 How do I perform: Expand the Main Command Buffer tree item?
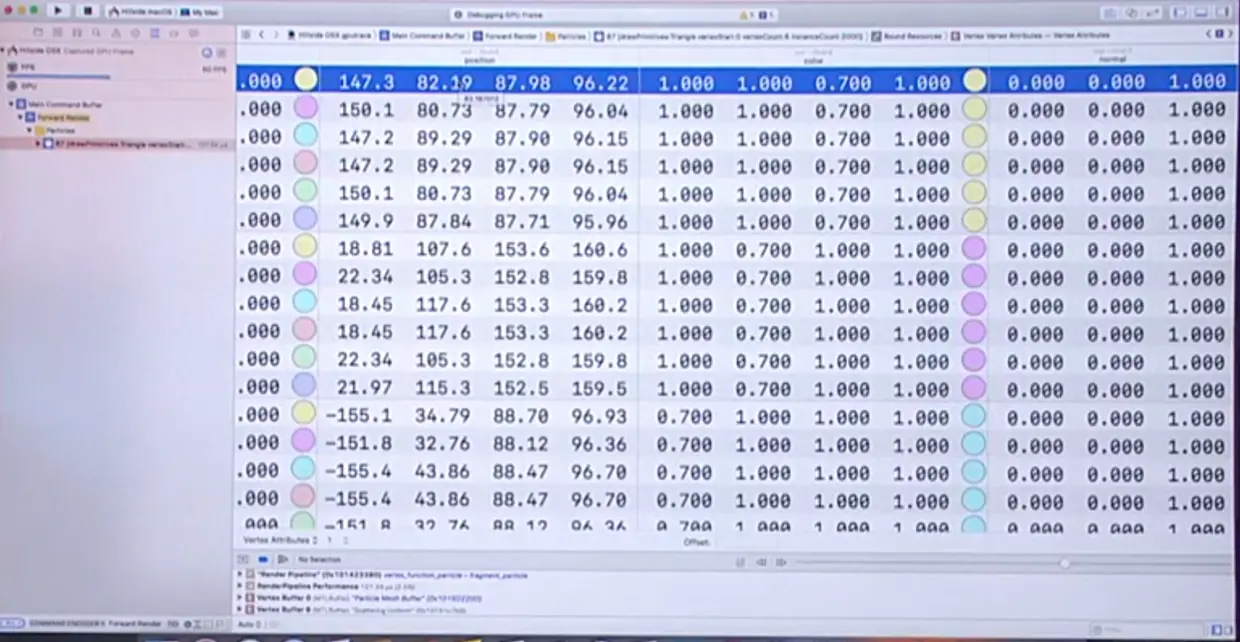[x=10, y=104]
